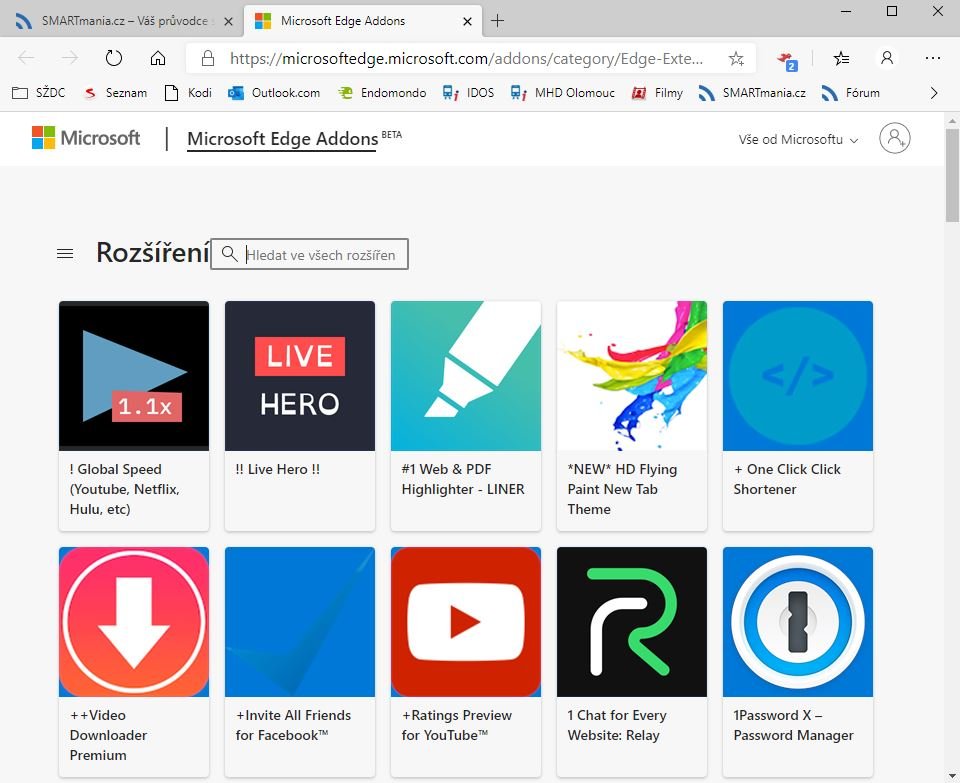Click the scrollbar down arrow
The height and width of the screenshot is (783, 960).
pyautogui.click(x=952, y=775)
